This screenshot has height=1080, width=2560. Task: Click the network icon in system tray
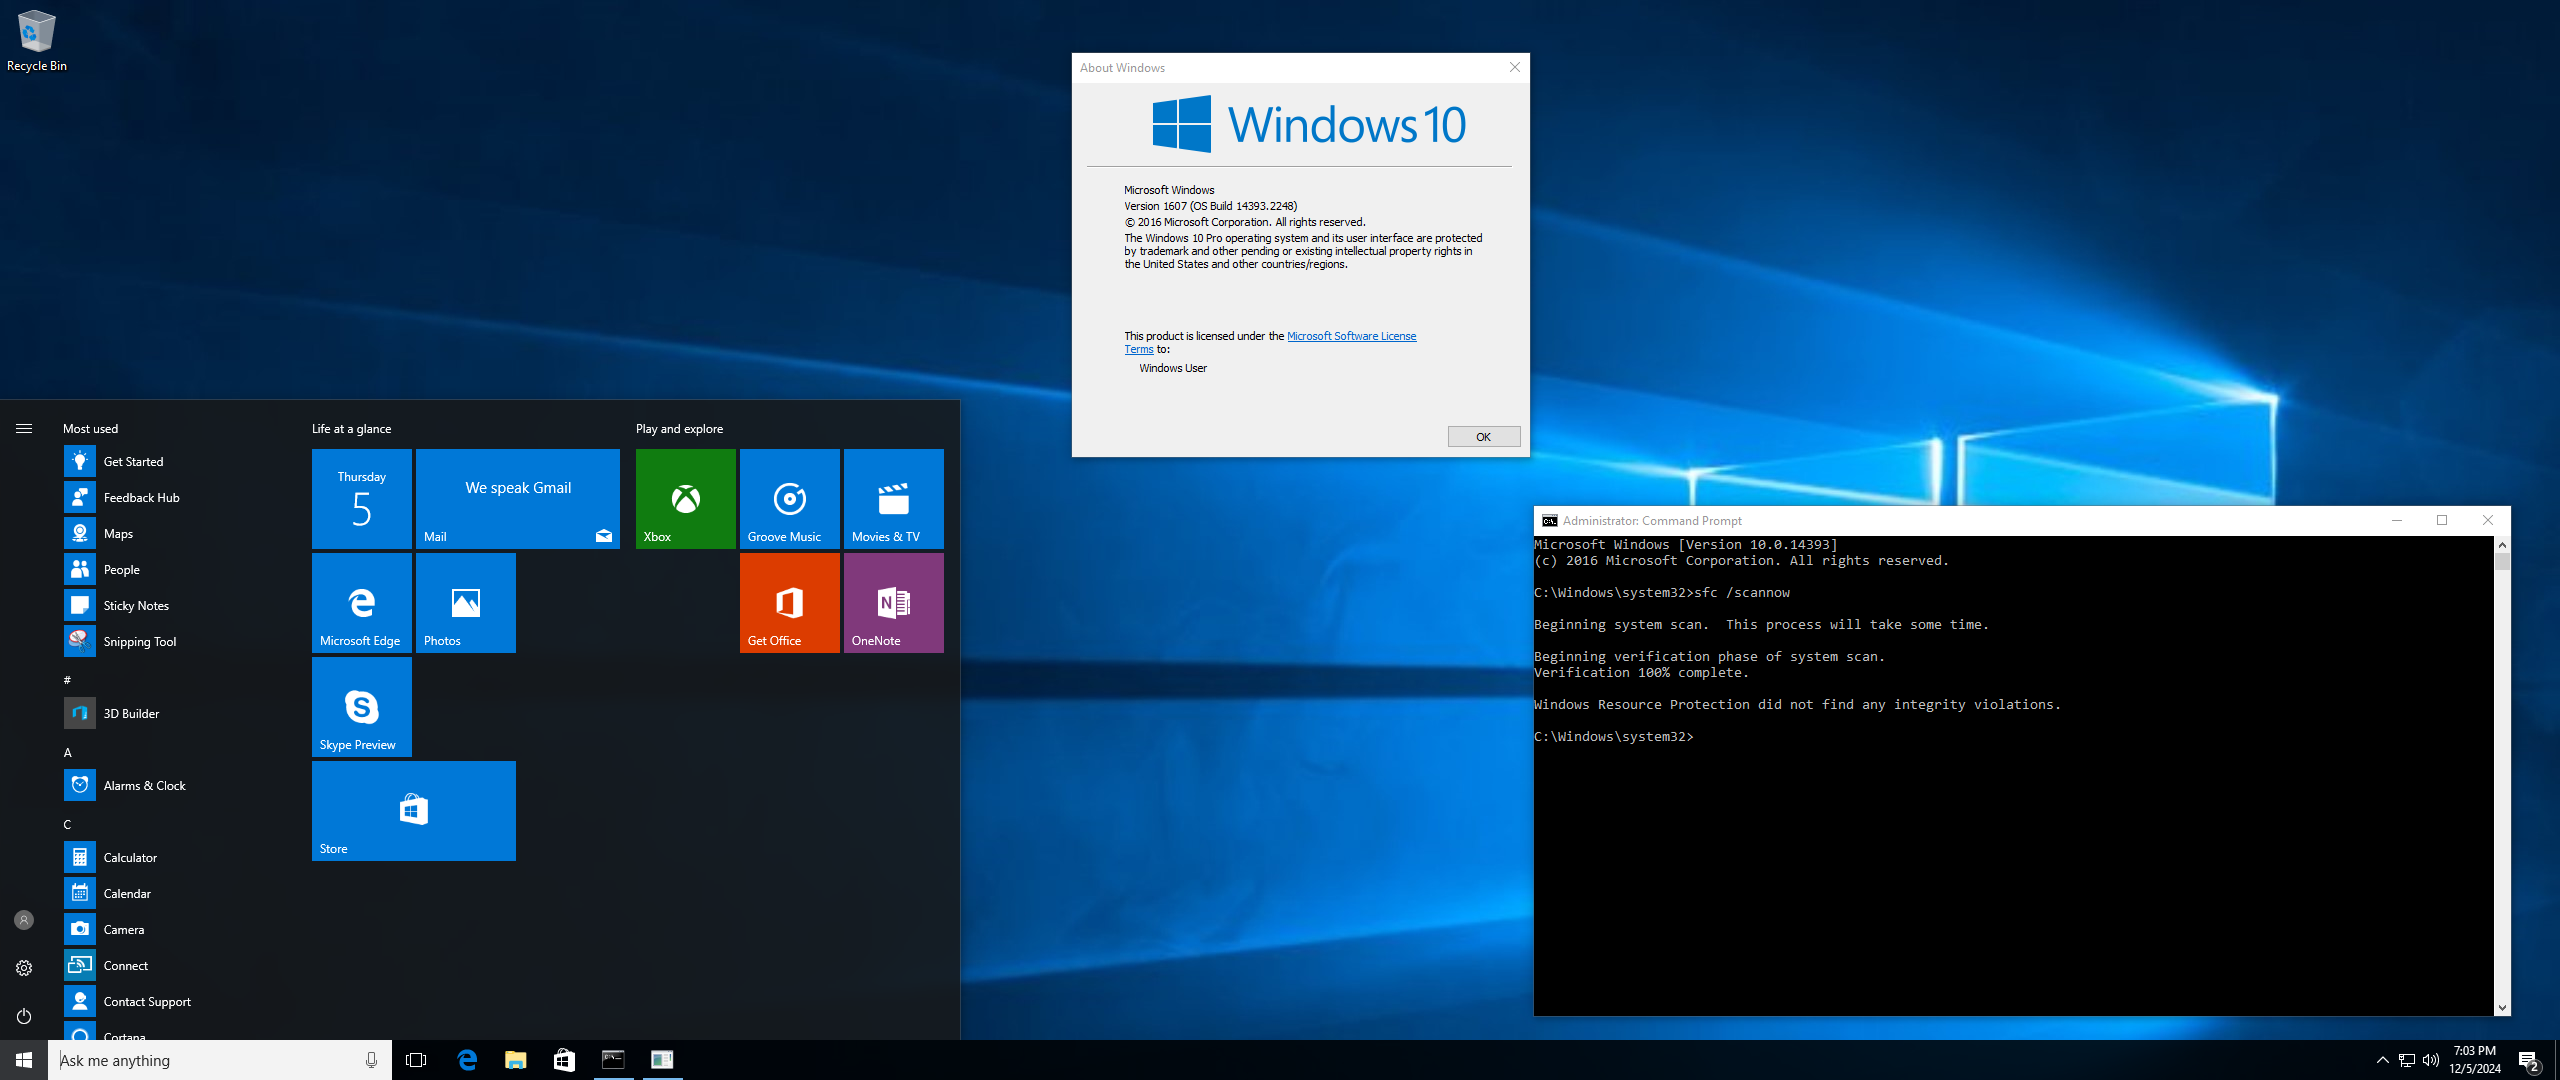2407,1060
